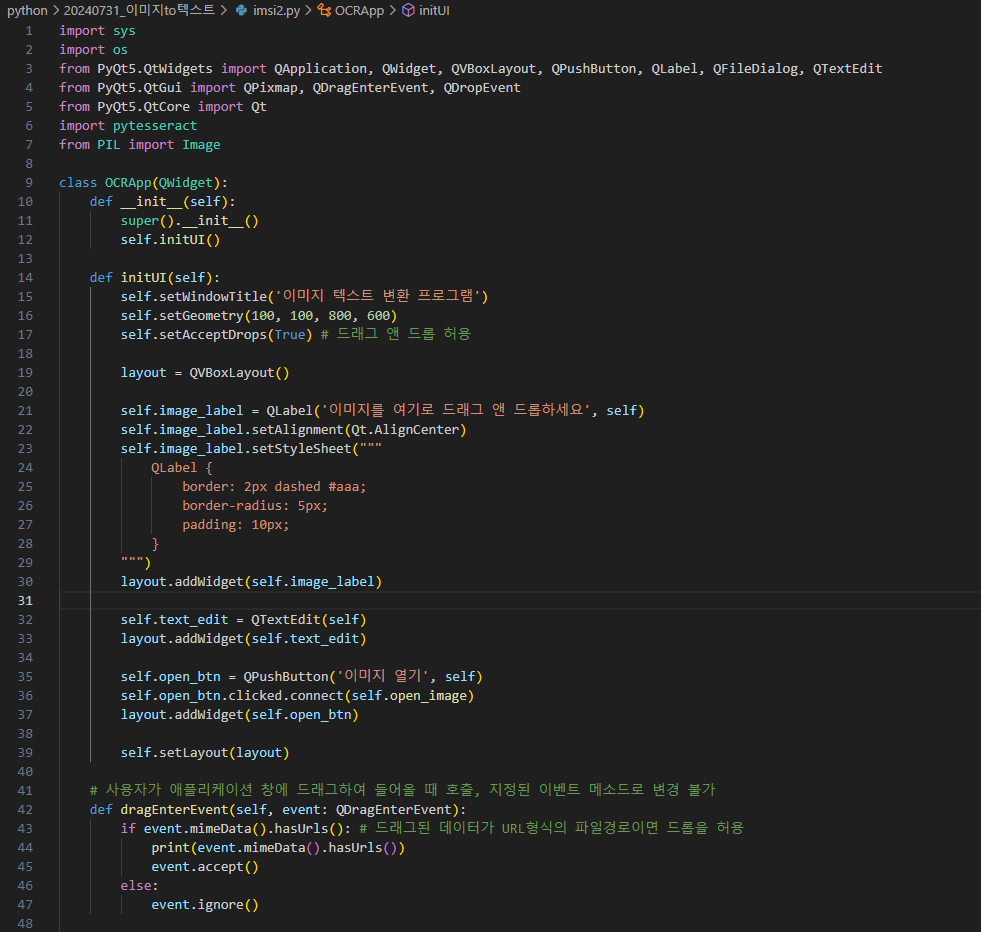The height and width of the screenshot is (932, 981).
Task: Click line number 42 in the gutter
Action: [x=25, y=809]
